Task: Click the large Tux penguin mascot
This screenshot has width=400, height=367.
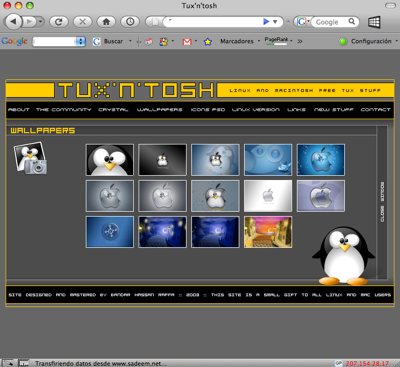Action: [343, 256]
